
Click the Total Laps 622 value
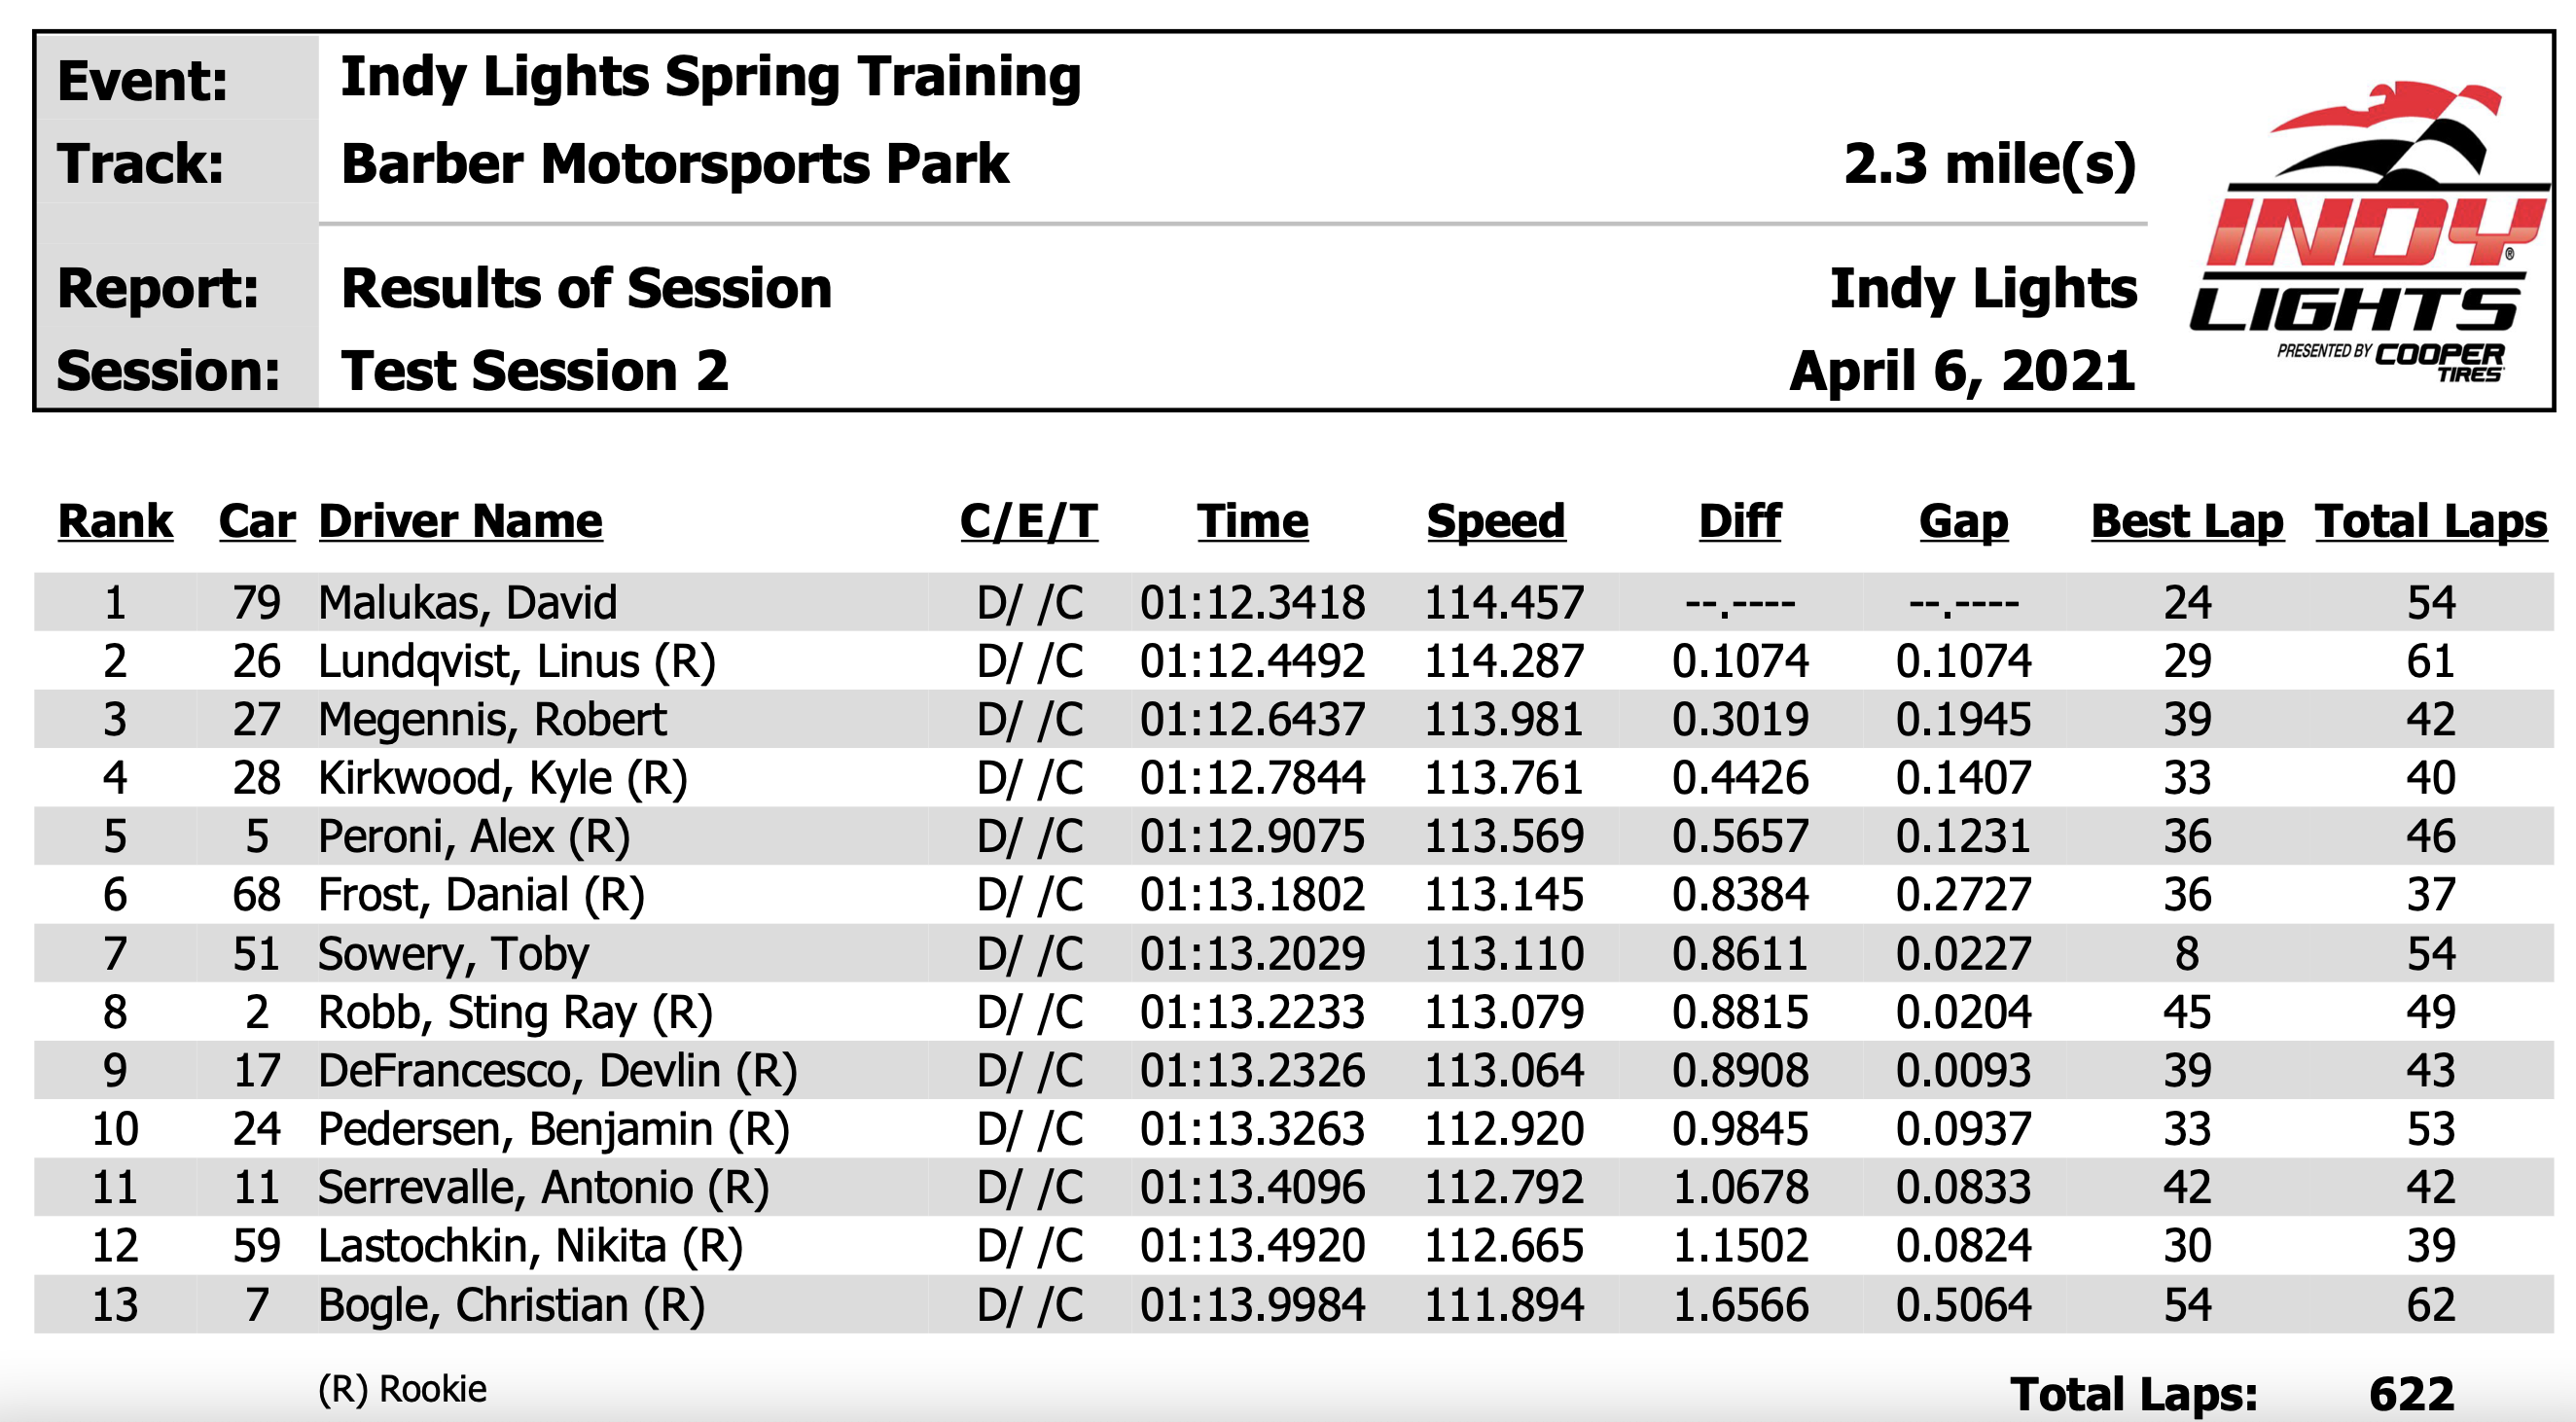tap(2411, 1394)
